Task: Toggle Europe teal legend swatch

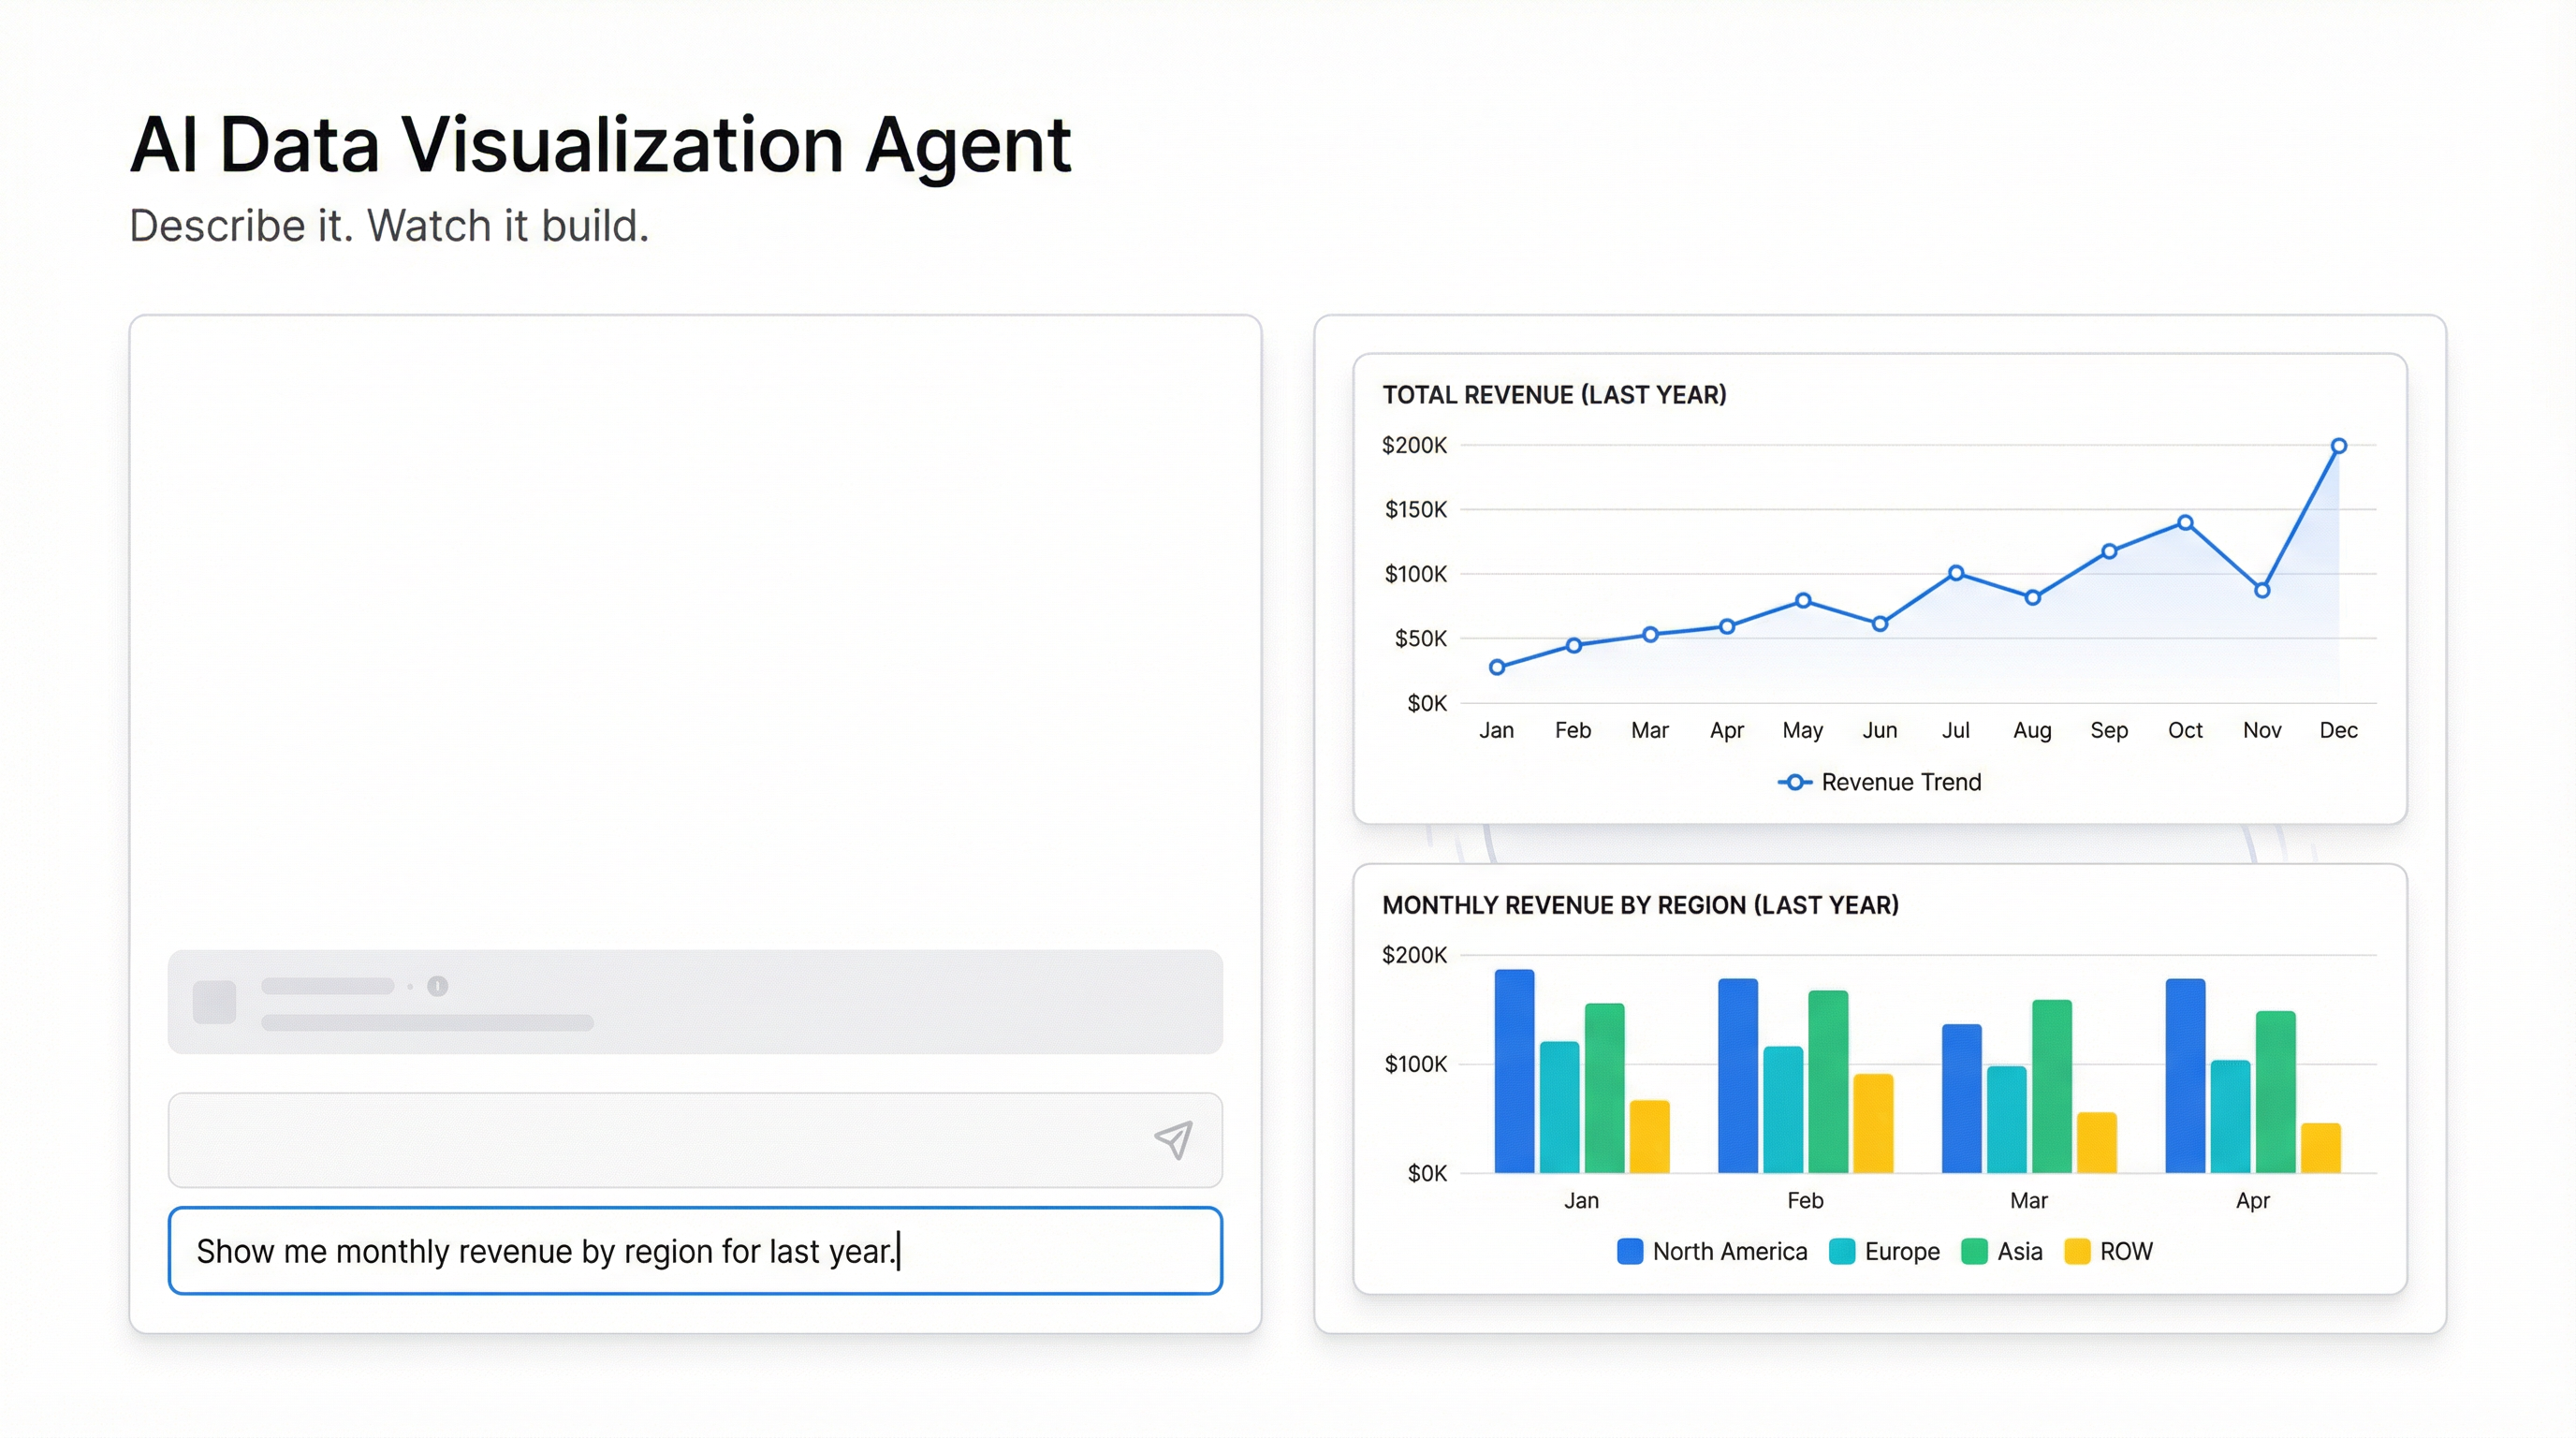Action: coord(1841,1252)
